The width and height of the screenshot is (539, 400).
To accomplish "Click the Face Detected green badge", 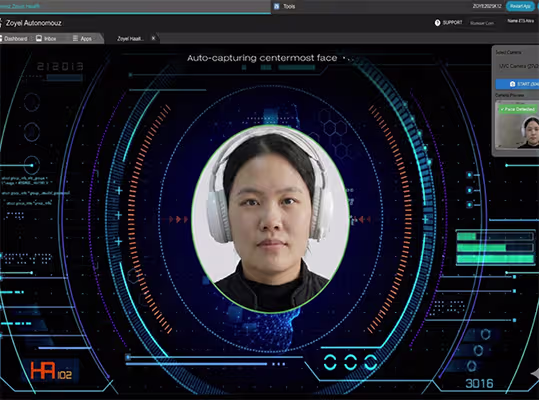I will 517,109.
